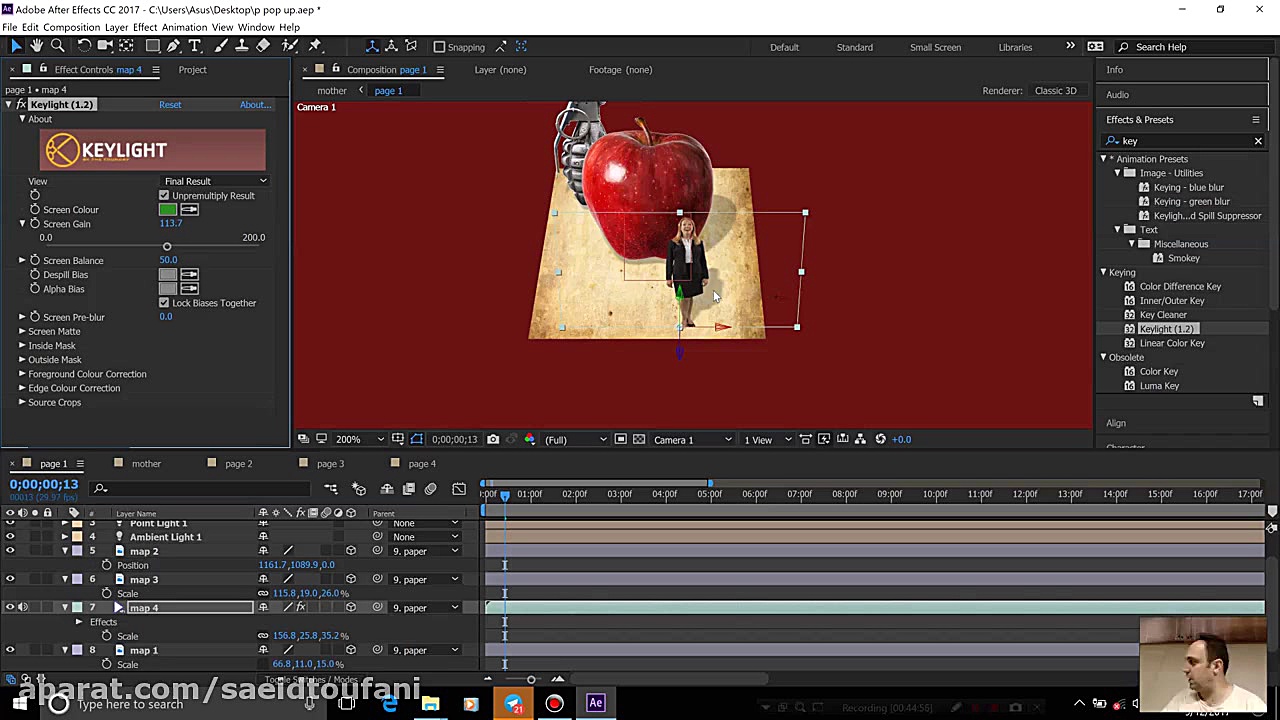Viewport: 1280px width, 720px height.
Task: Check the Unpremultiply Result option in Keylight
Action: coord(164,195)
